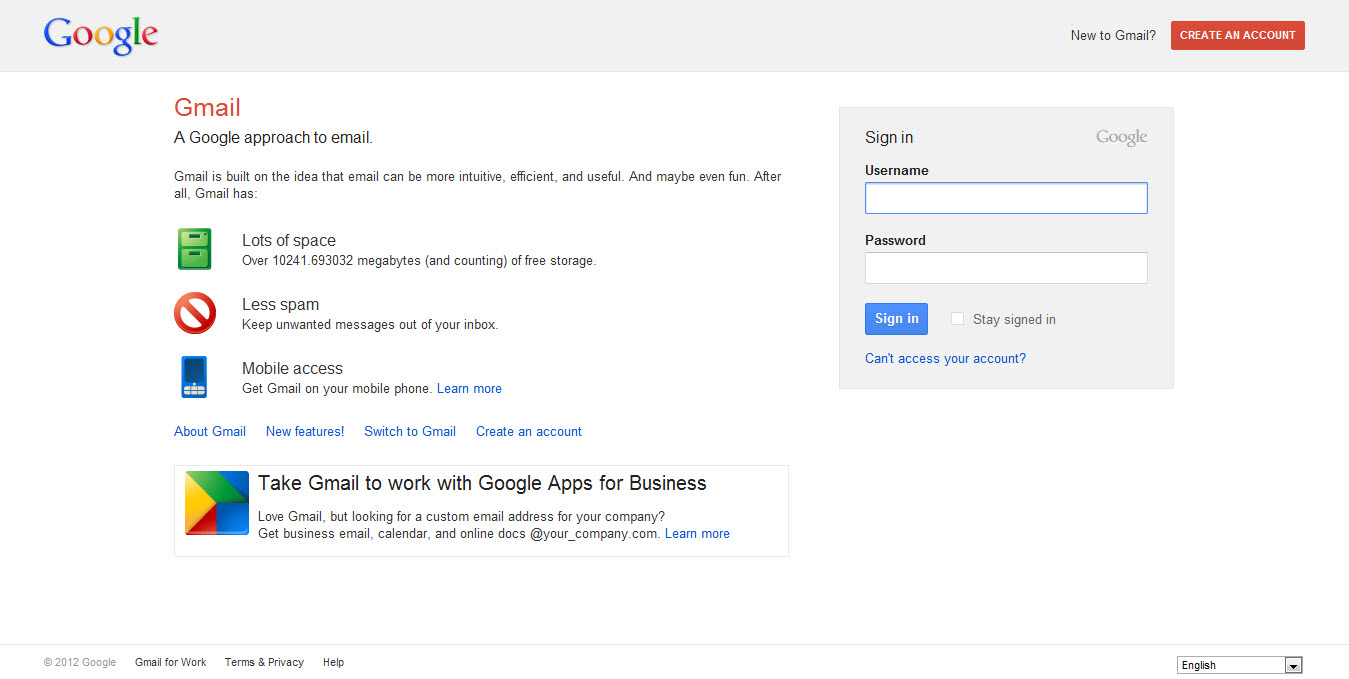
Task: Open Terms & Privacy footer link
Action: (264, 662)
